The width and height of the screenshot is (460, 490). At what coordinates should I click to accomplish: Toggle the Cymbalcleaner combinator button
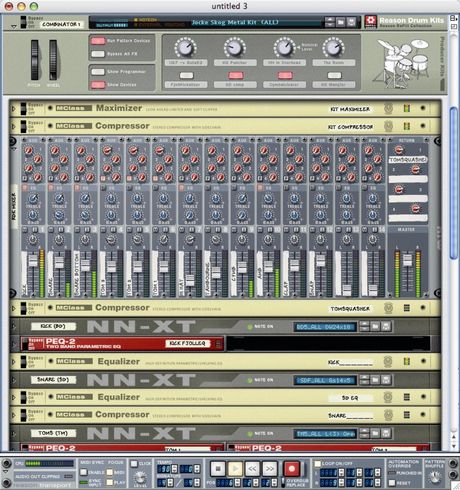(285, 75)
